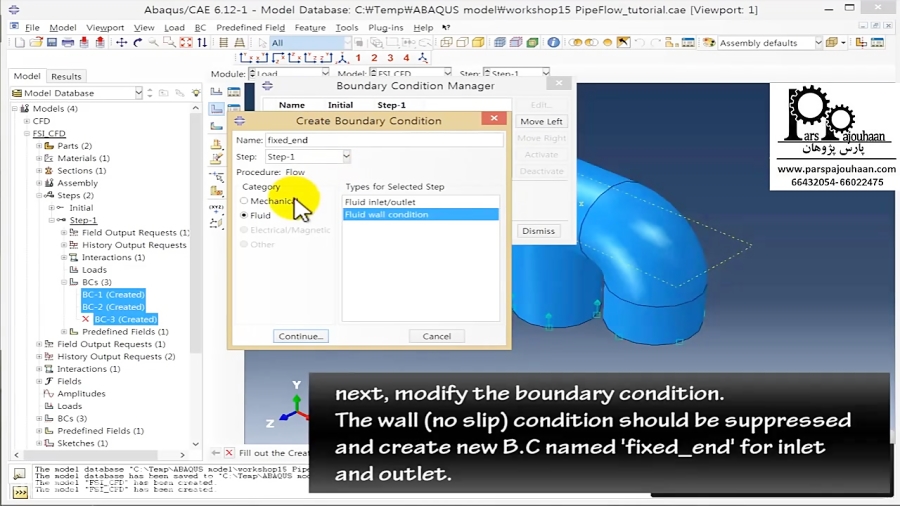Select the Box zoom tool
The width and height of the screenshot is (900, 506).
(x=170, y=43)
